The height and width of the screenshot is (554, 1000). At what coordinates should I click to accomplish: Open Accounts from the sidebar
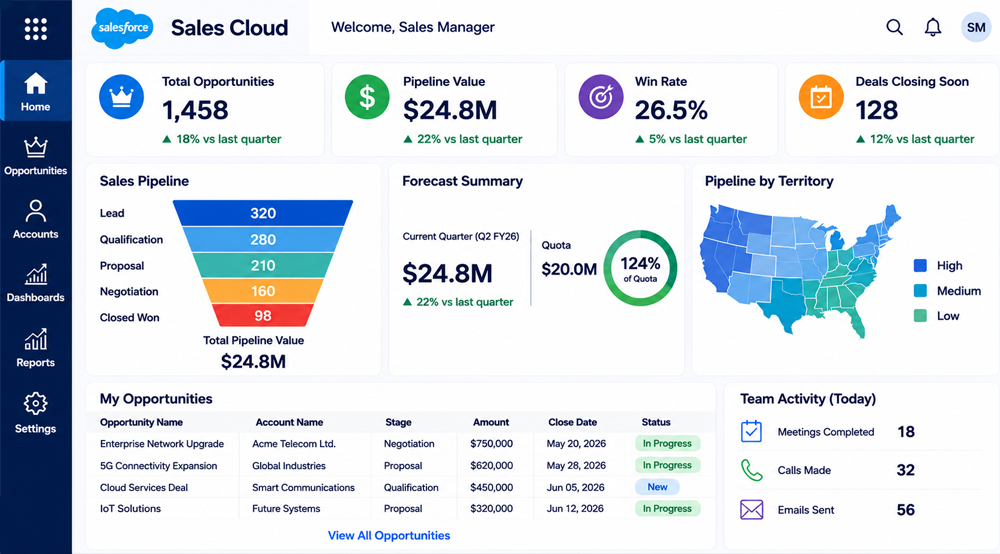coord(36,219)
